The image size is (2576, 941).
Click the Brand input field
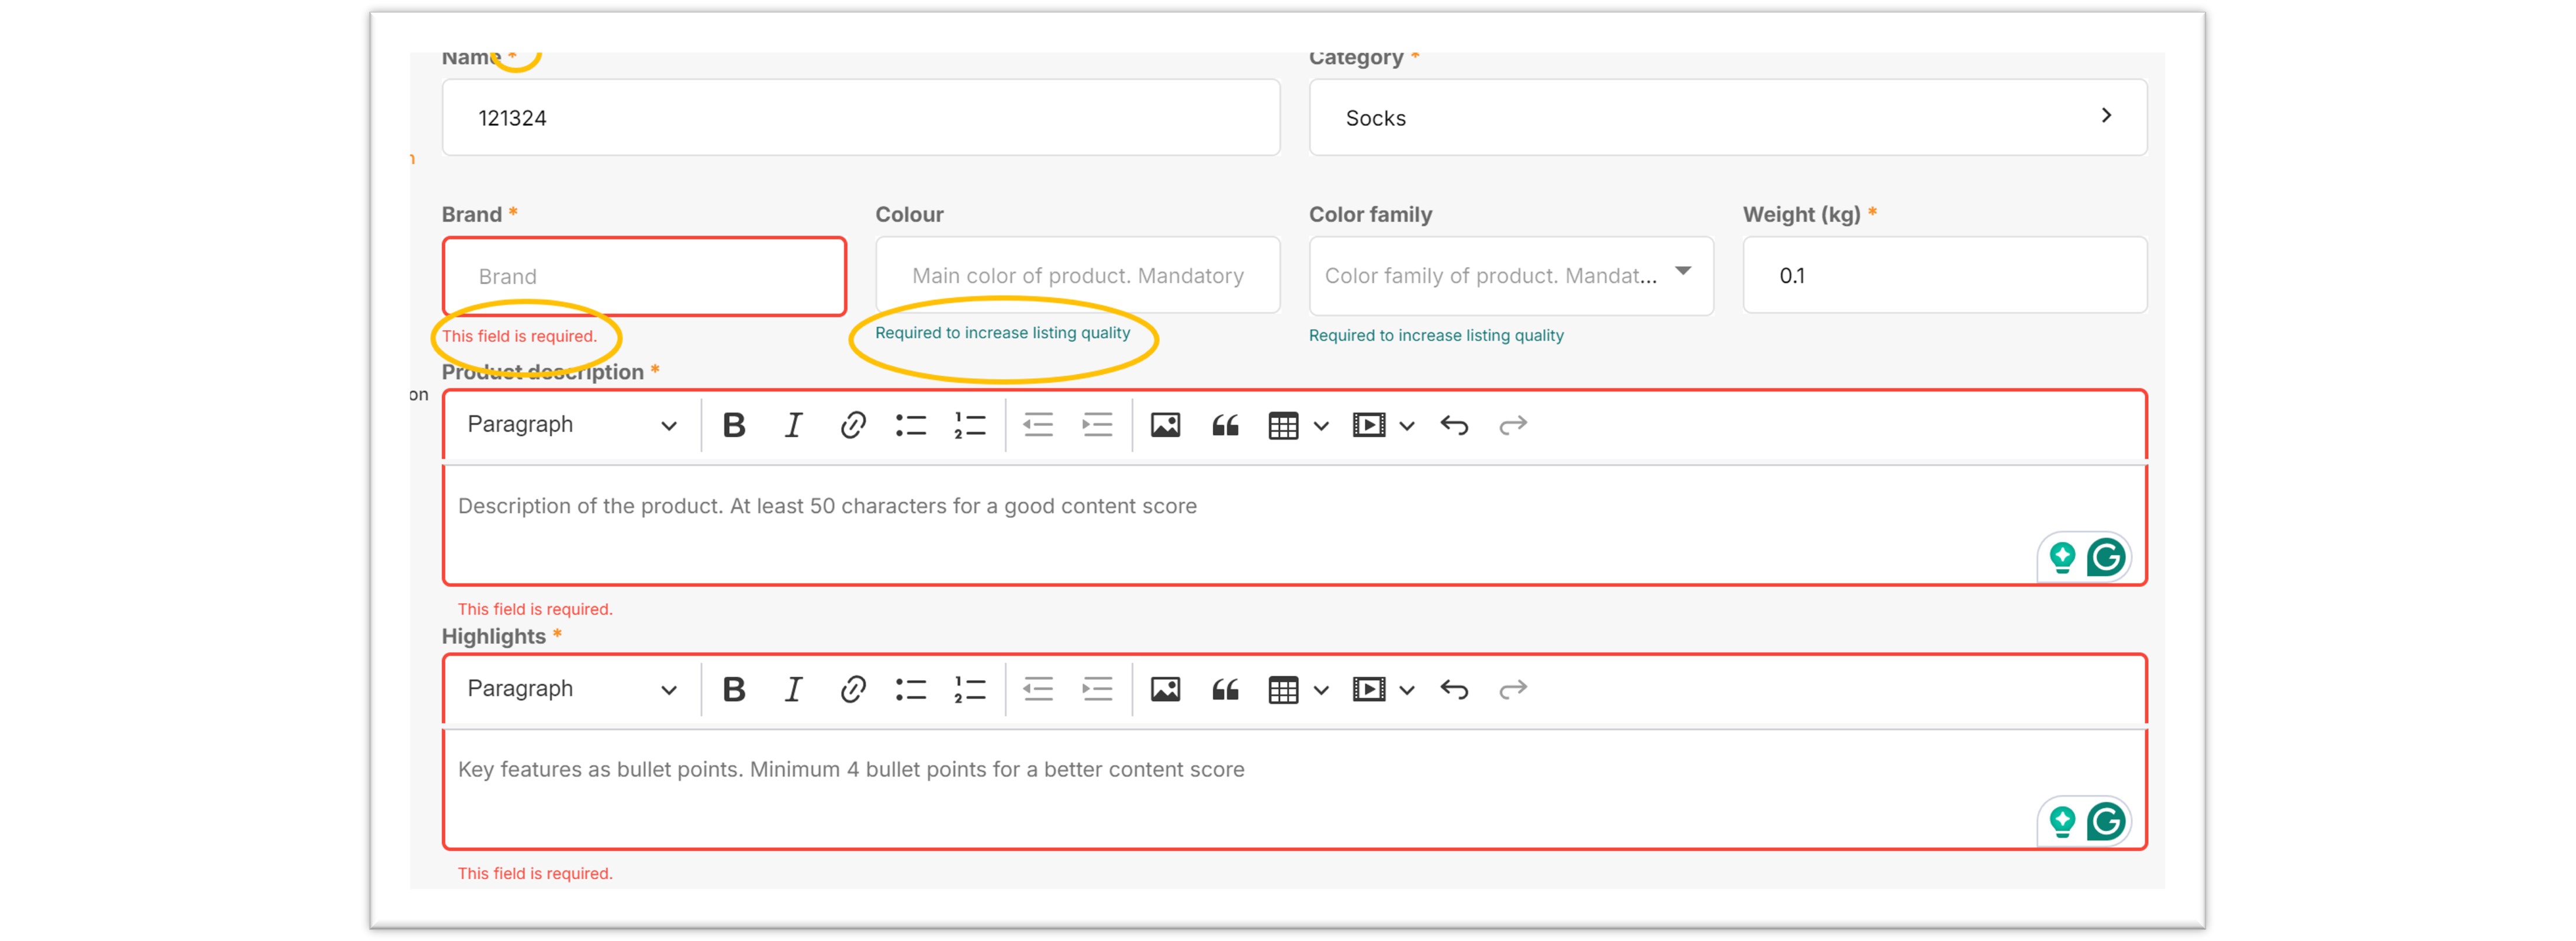pos(644,277)
